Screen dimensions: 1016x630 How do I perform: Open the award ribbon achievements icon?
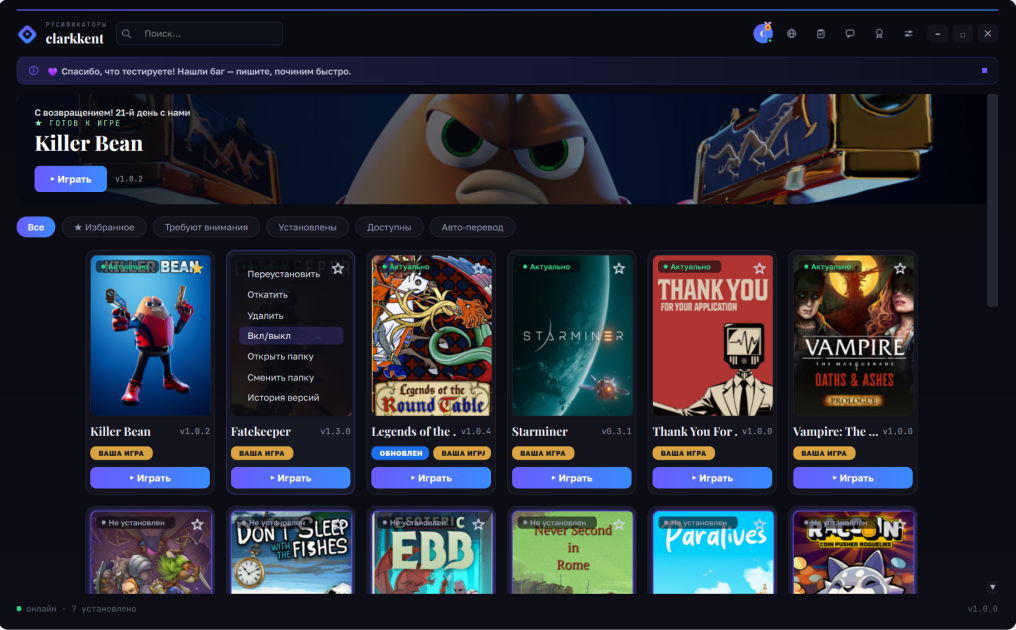pos(879,34)
